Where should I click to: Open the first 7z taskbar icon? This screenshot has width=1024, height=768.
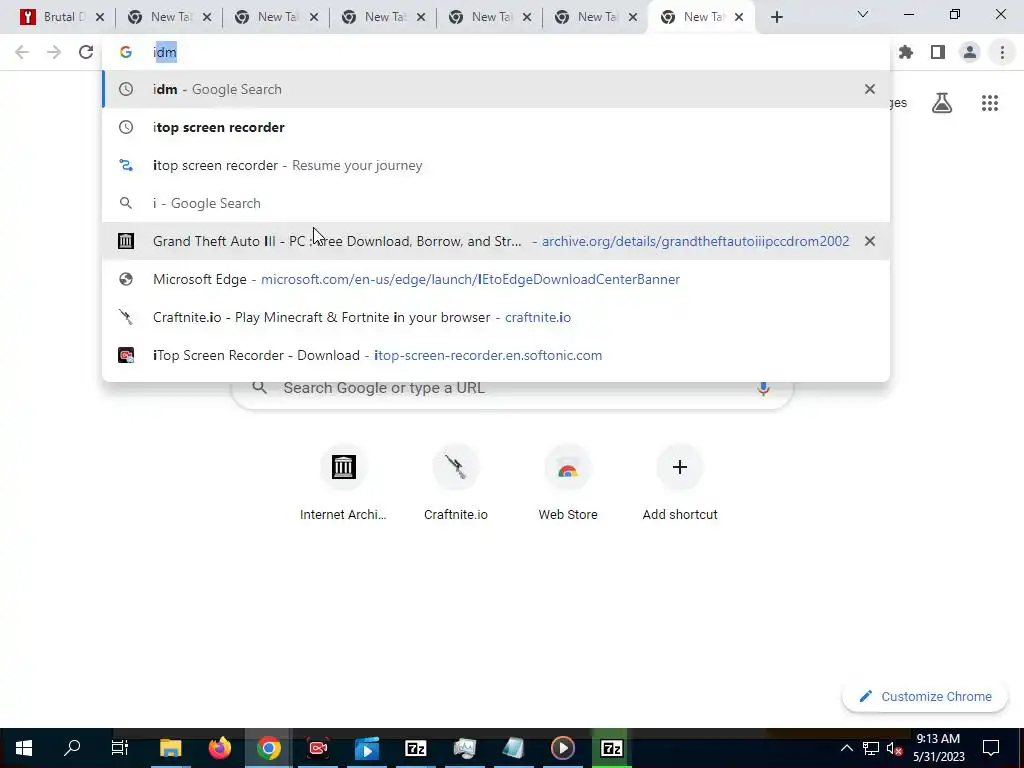pyautogui.click(x=415, y=748)
